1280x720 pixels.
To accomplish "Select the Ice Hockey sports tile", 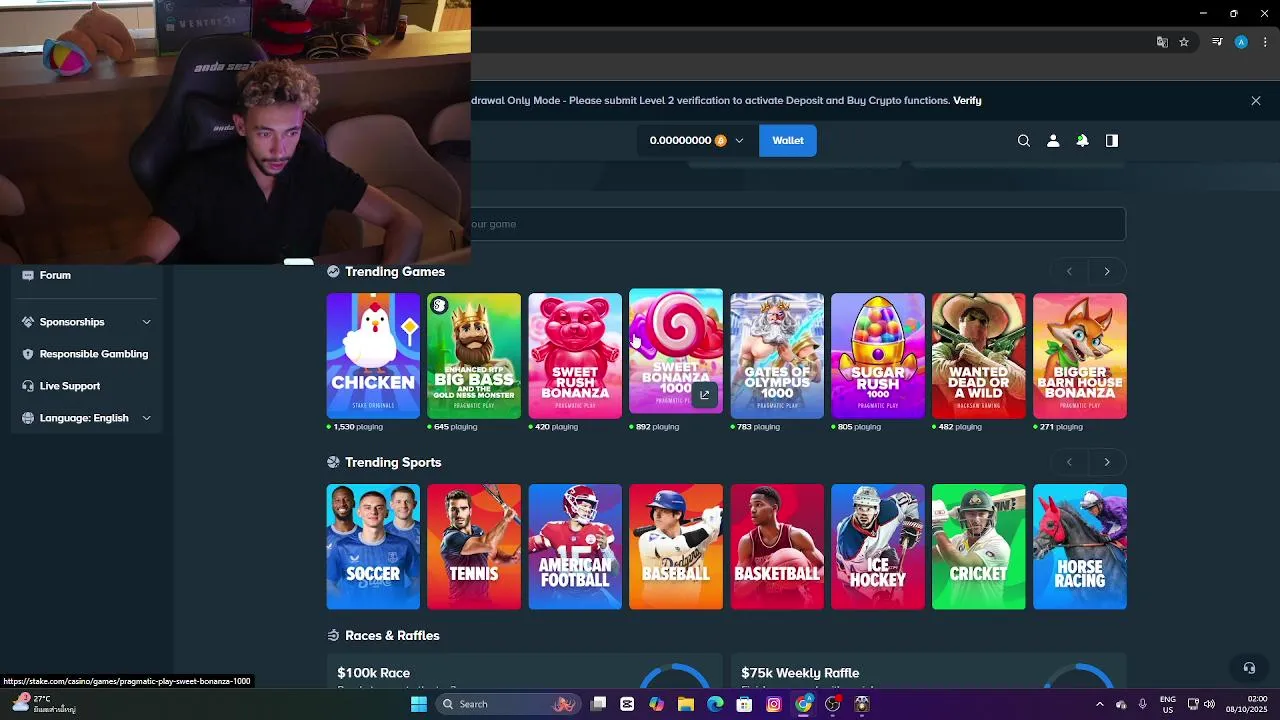I will click(x=878, y=547).
